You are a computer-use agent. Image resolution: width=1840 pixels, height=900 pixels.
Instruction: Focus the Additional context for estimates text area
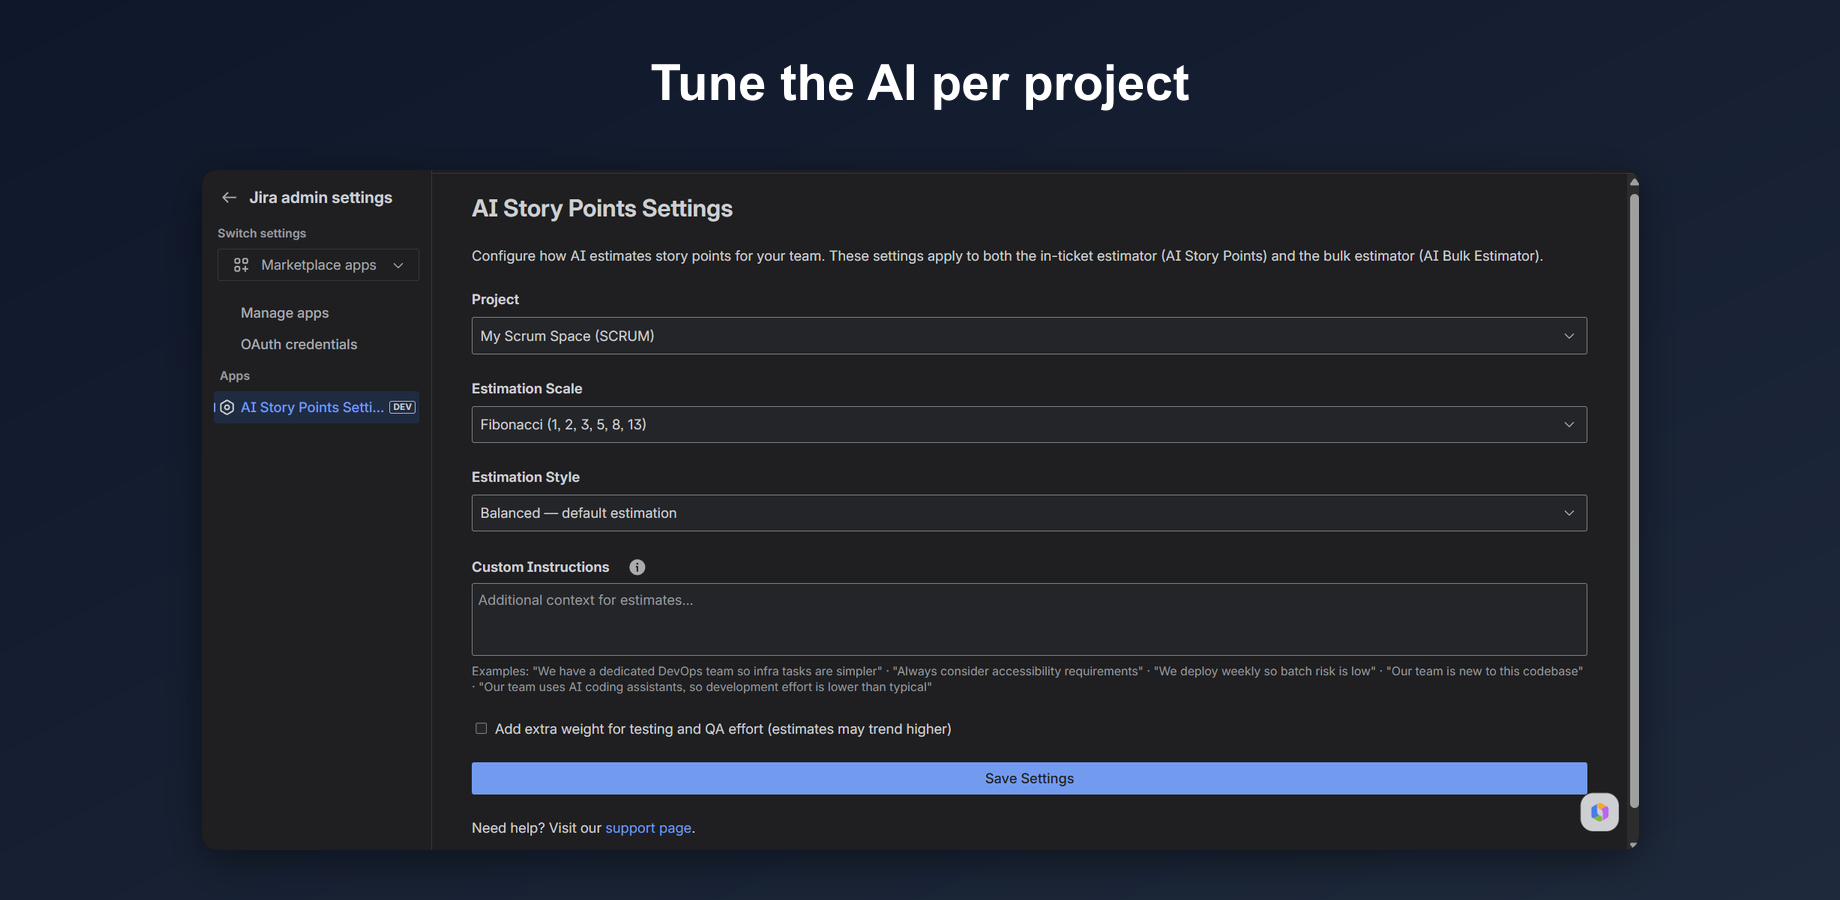click(x=1029, y=619)
